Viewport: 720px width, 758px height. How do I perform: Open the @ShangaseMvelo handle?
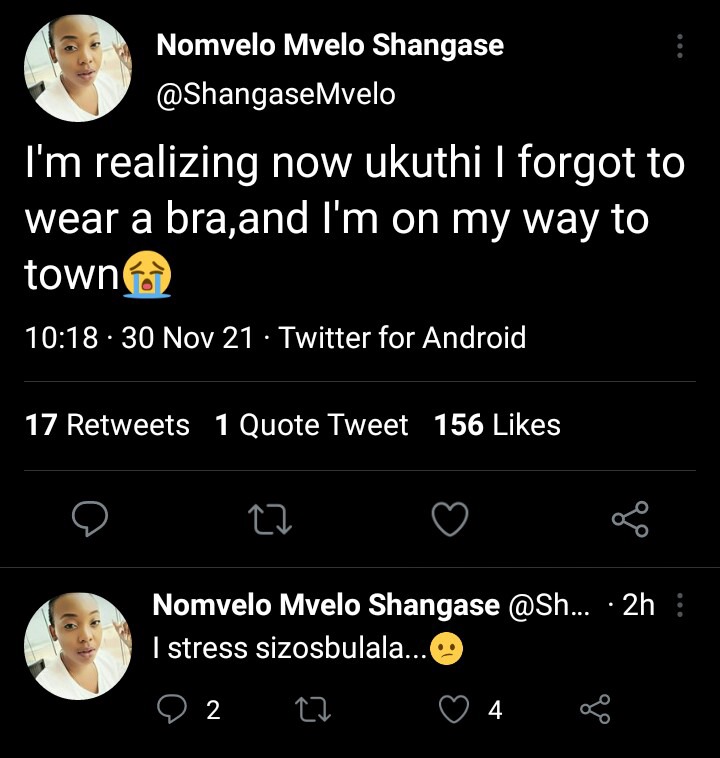tap(276, 94)
